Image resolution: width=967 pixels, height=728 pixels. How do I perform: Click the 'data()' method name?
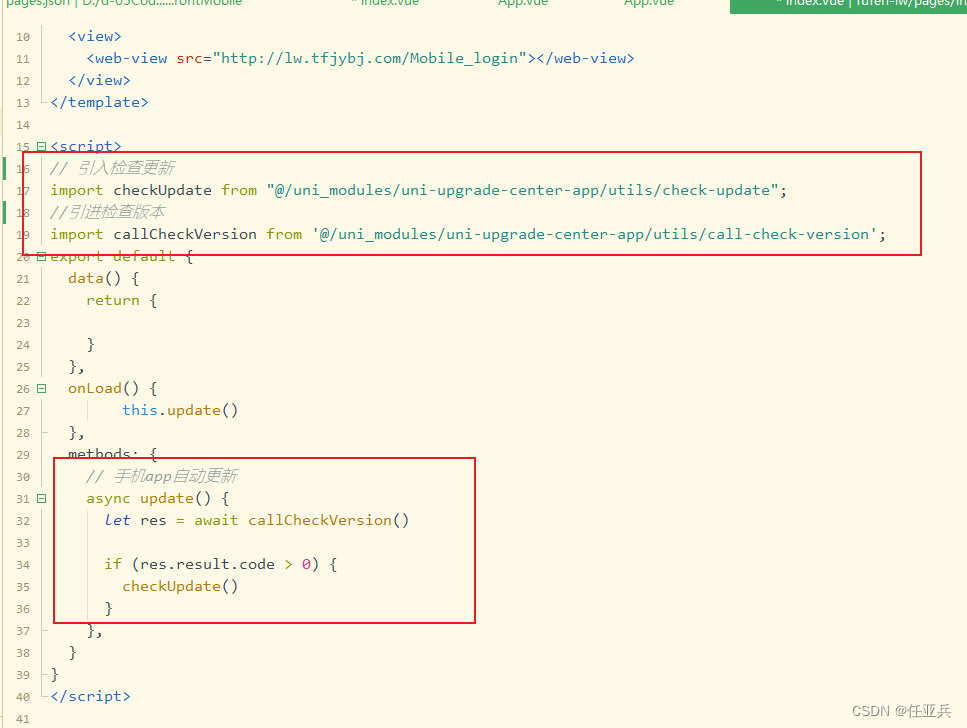94,278
